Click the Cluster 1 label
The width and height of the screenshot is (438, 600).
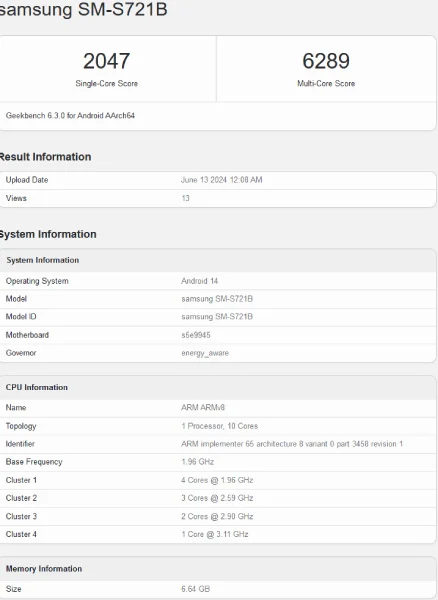coord(21,480)
